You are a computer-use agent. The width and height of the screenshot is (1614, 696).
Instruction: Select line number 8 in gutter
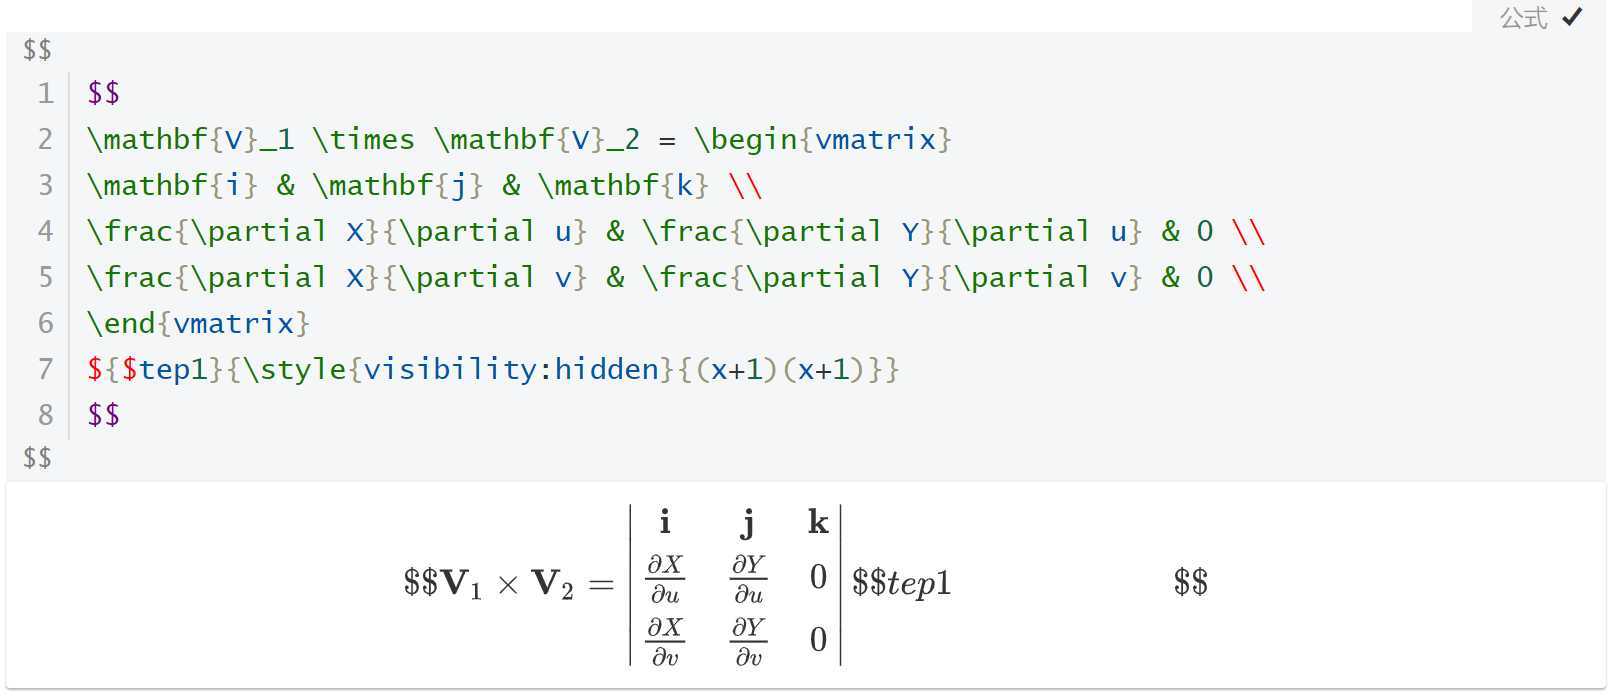point(45,415)
